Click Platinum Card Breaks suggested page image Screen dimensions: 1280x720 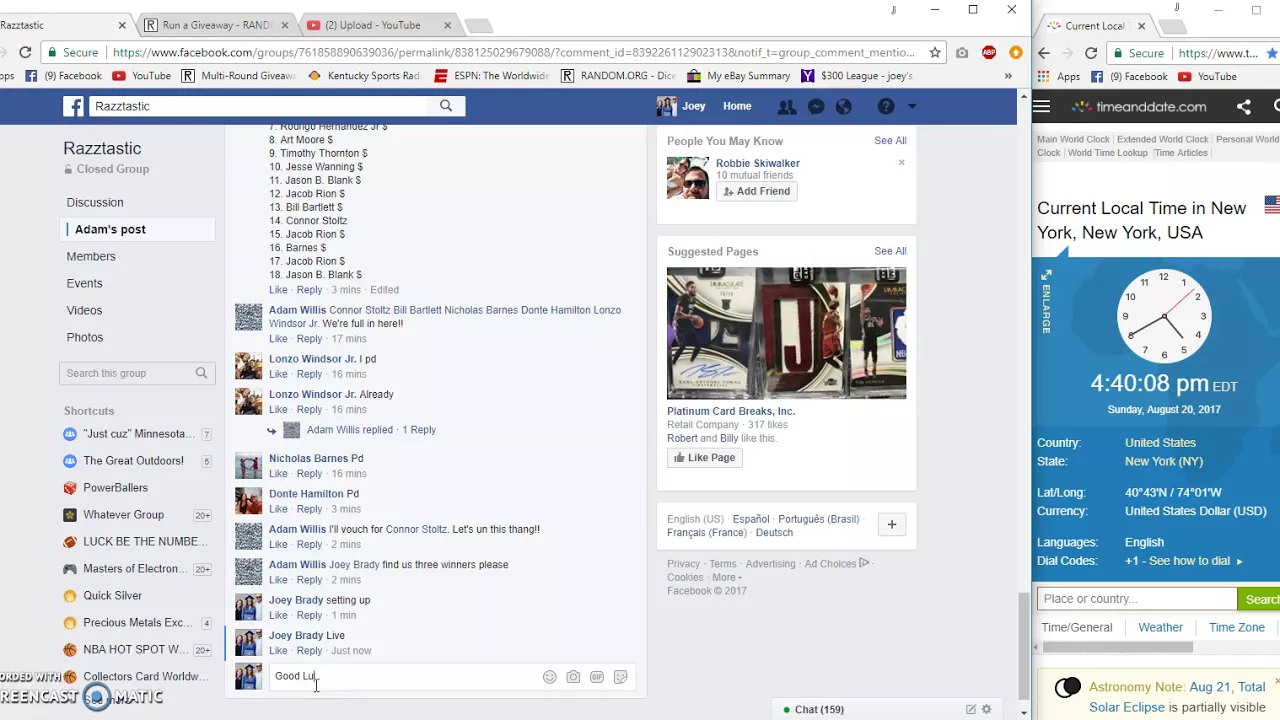[787, 333]
